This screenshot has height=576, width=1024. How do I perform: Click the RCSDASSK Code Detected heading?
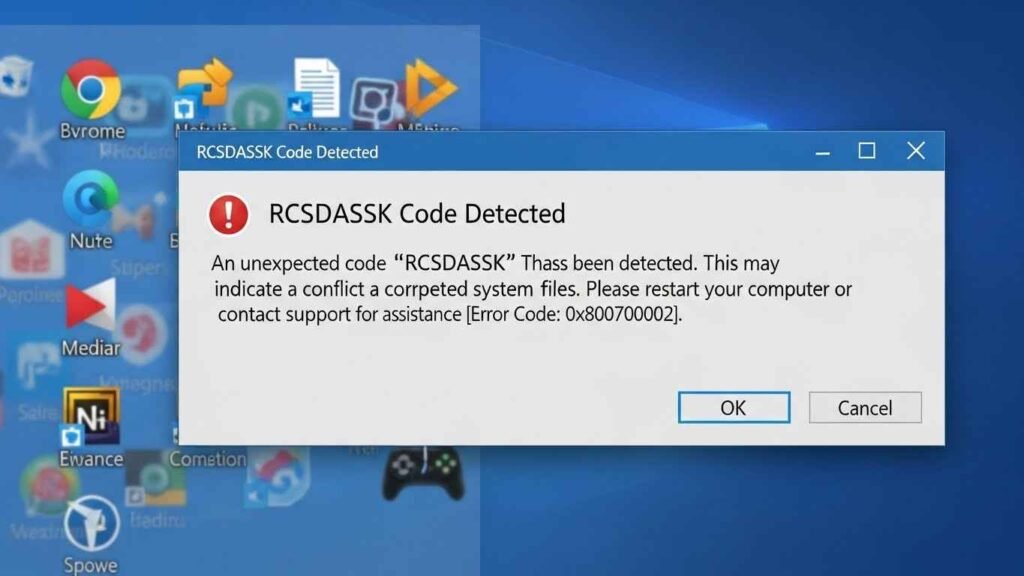pyautogui.click(x=417, y=214)
